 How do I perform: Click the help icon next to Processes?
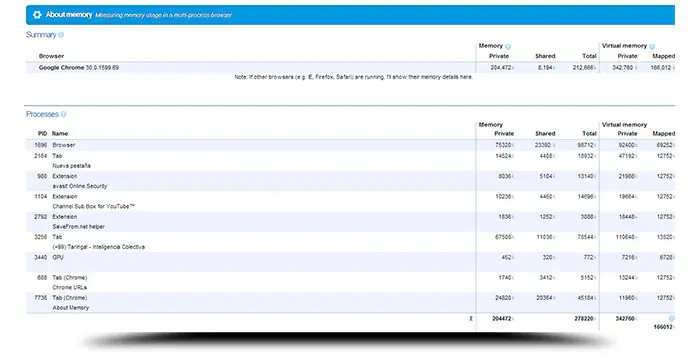point(63,114)
